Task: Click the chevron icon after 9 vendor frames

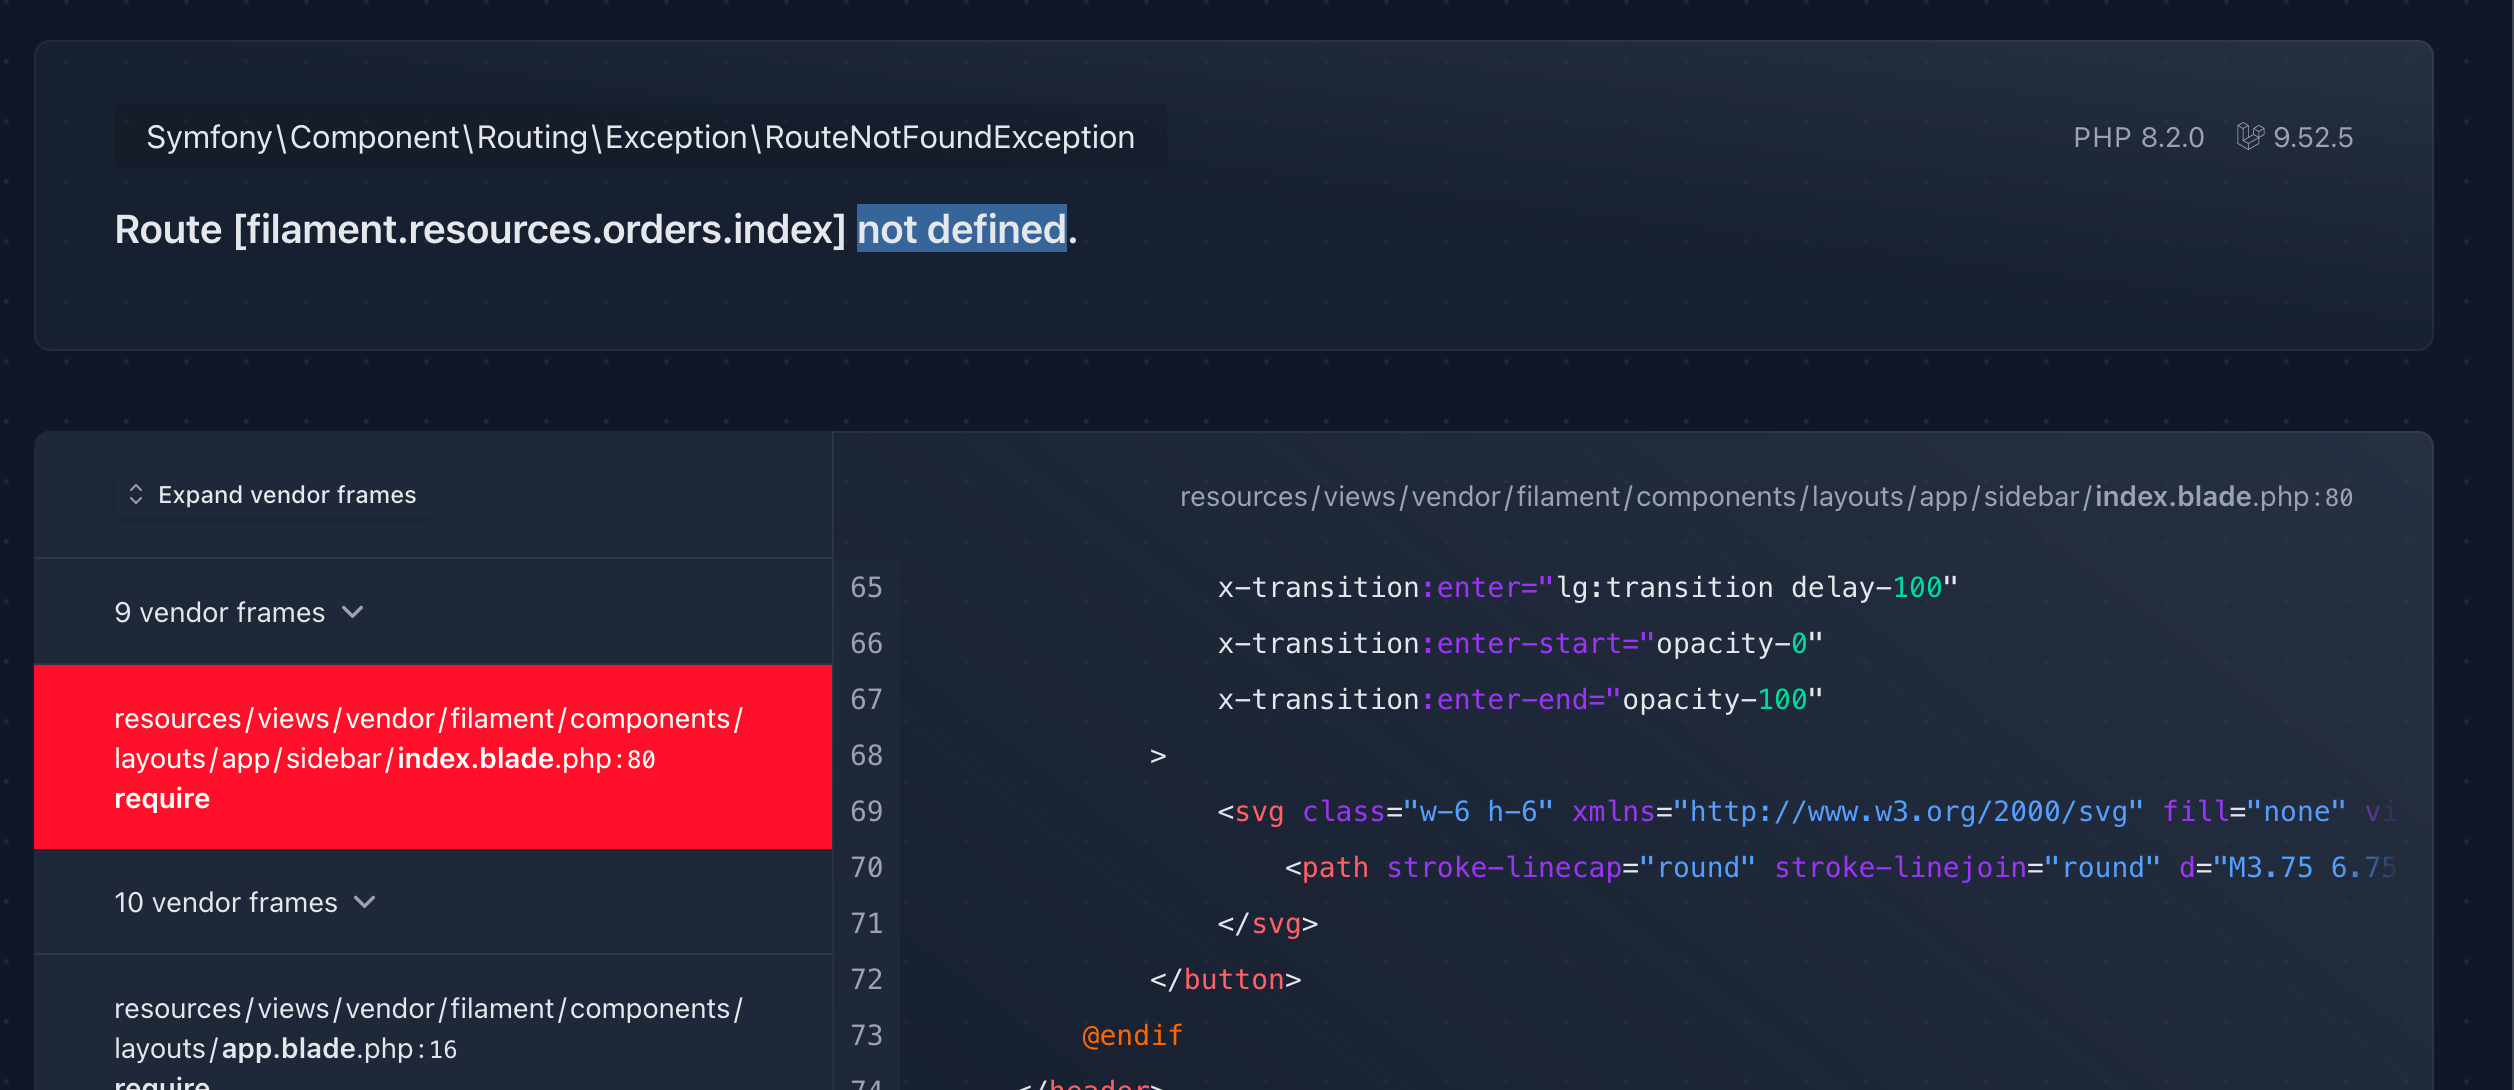Action: tap(352, 612)
